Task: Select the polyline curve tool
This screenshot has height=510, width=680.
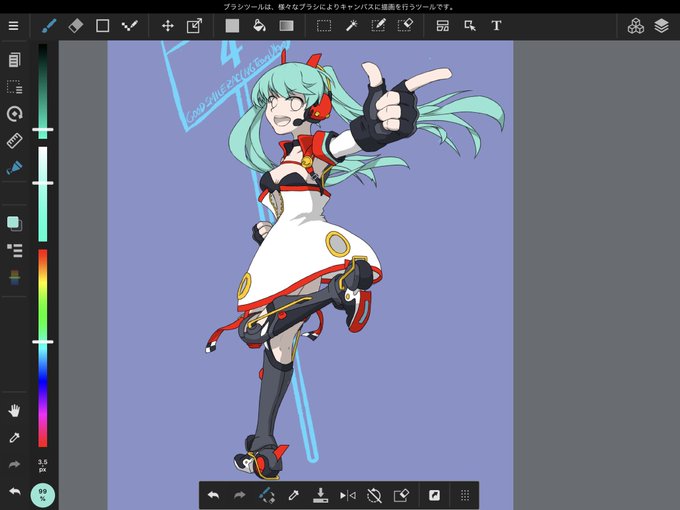Action: (x=129, y=26)
